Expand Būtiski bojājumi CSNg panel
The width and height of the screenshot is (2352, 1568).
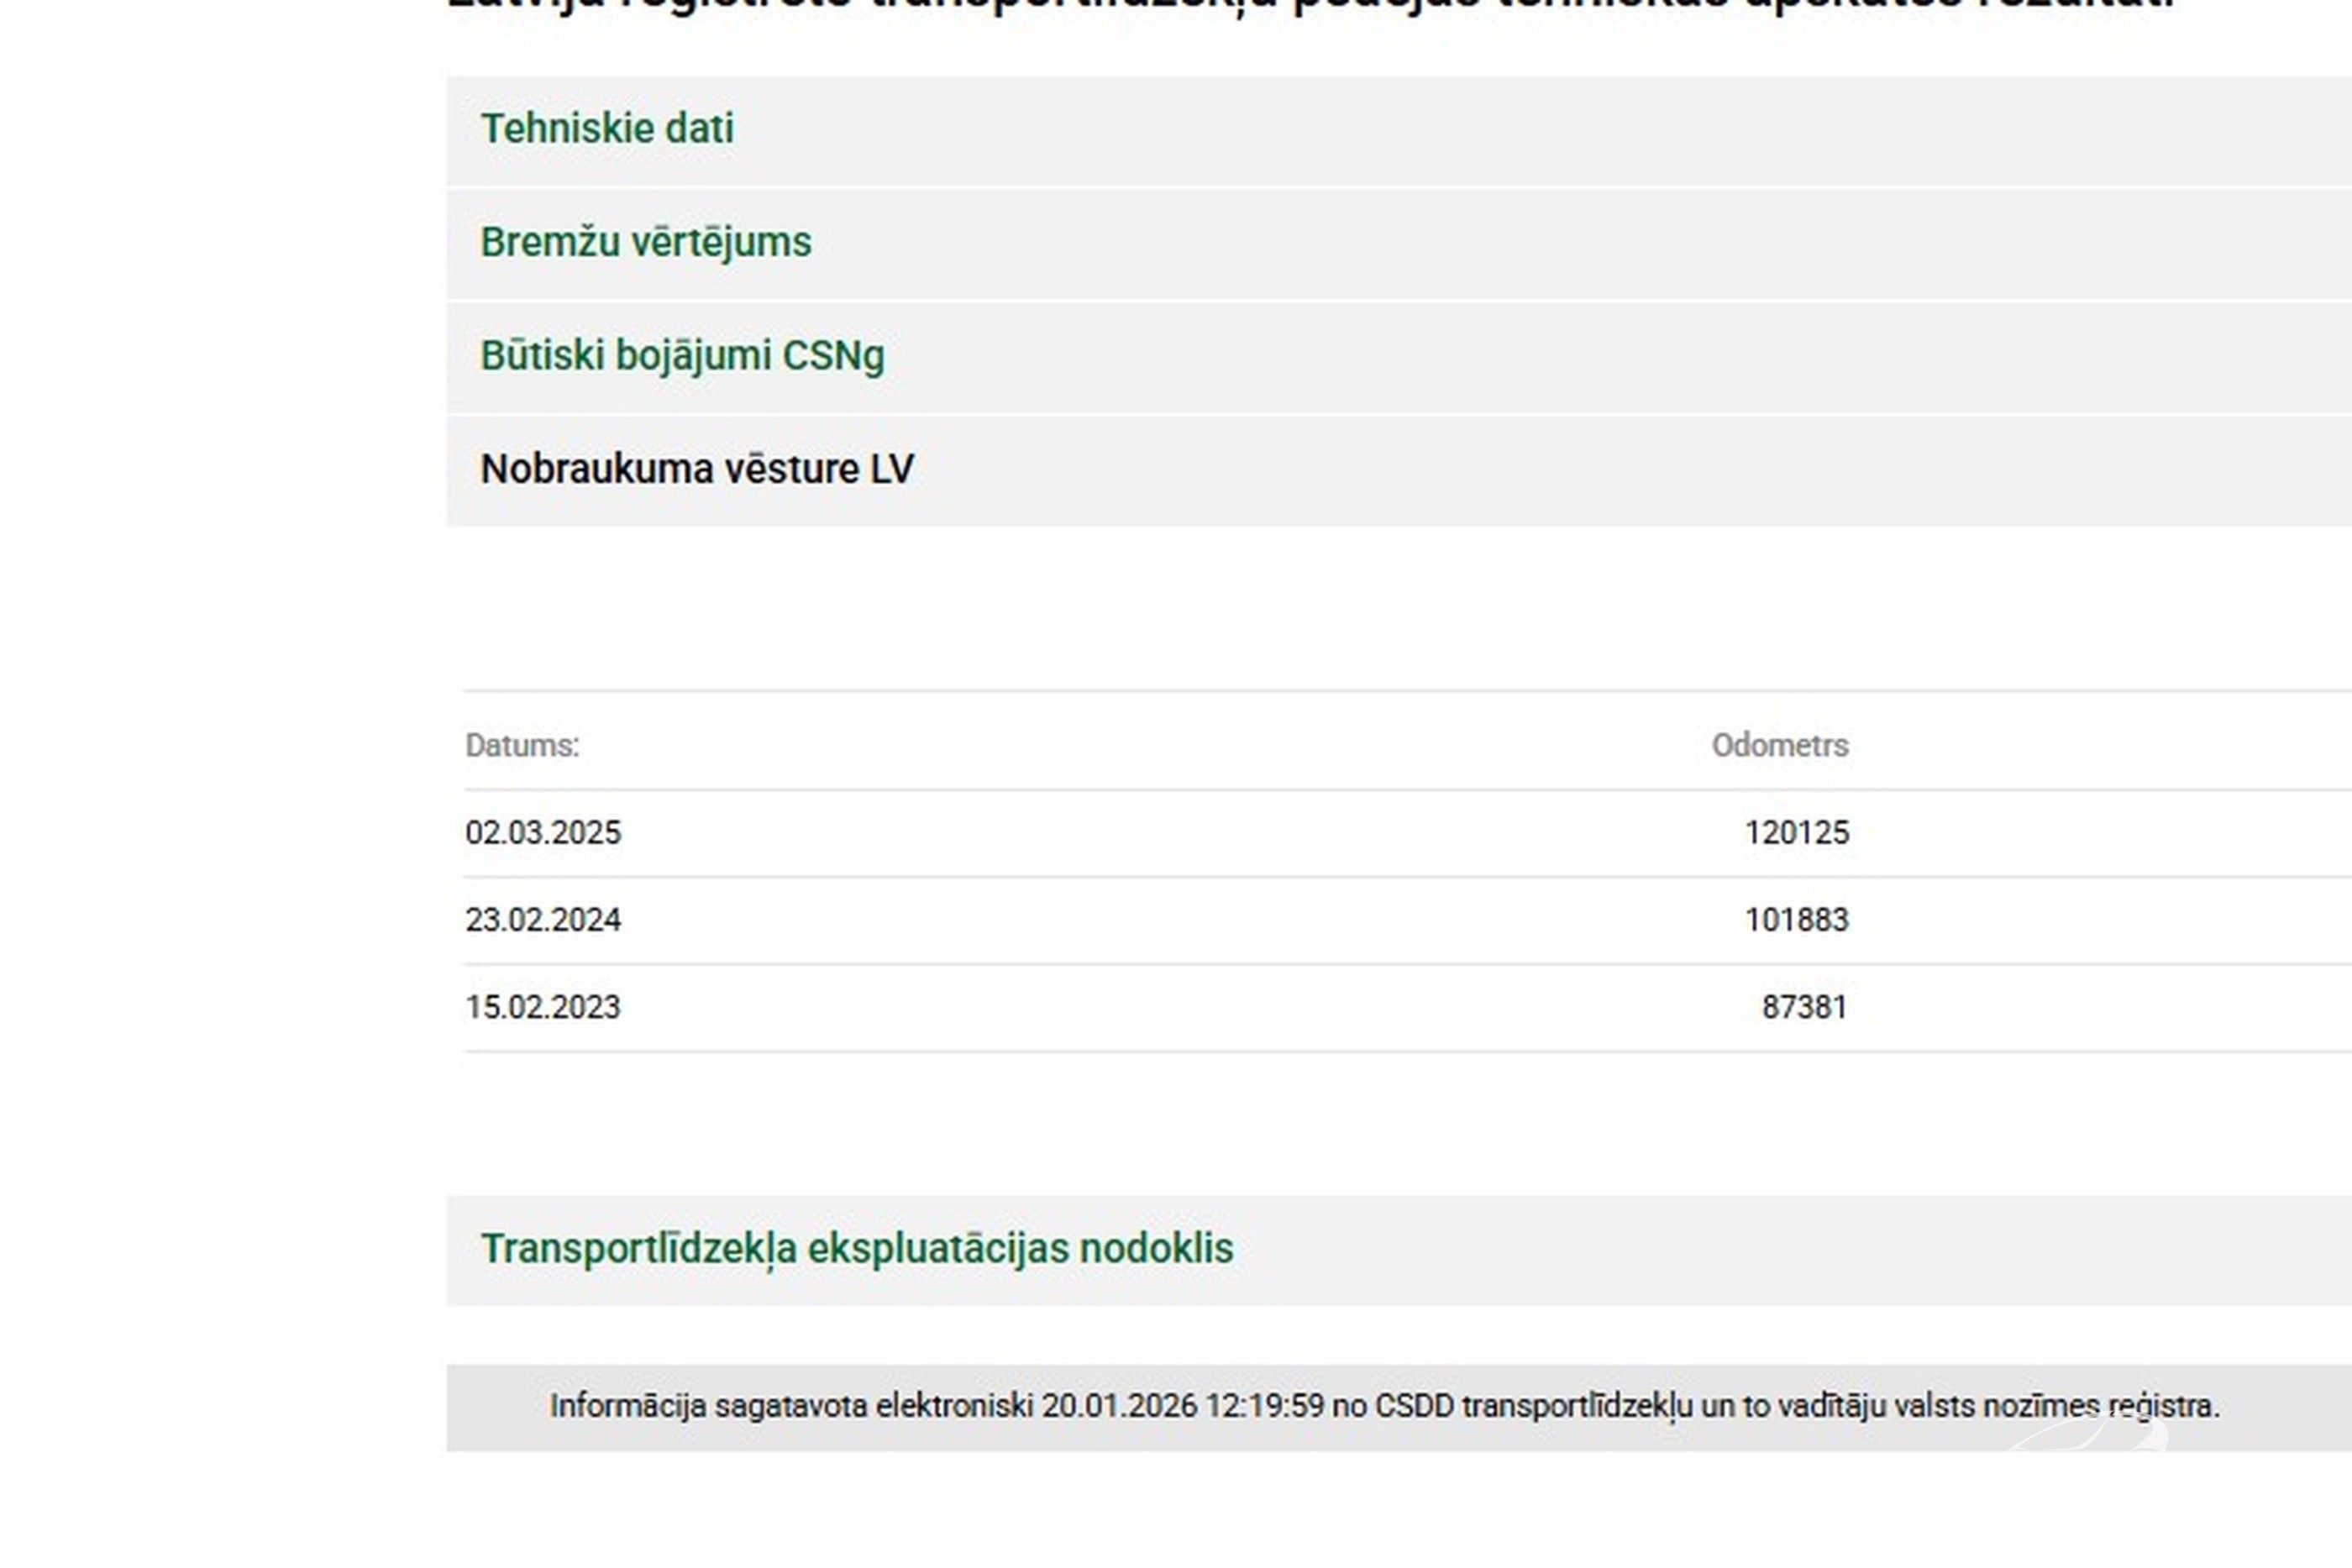(682, 356)
